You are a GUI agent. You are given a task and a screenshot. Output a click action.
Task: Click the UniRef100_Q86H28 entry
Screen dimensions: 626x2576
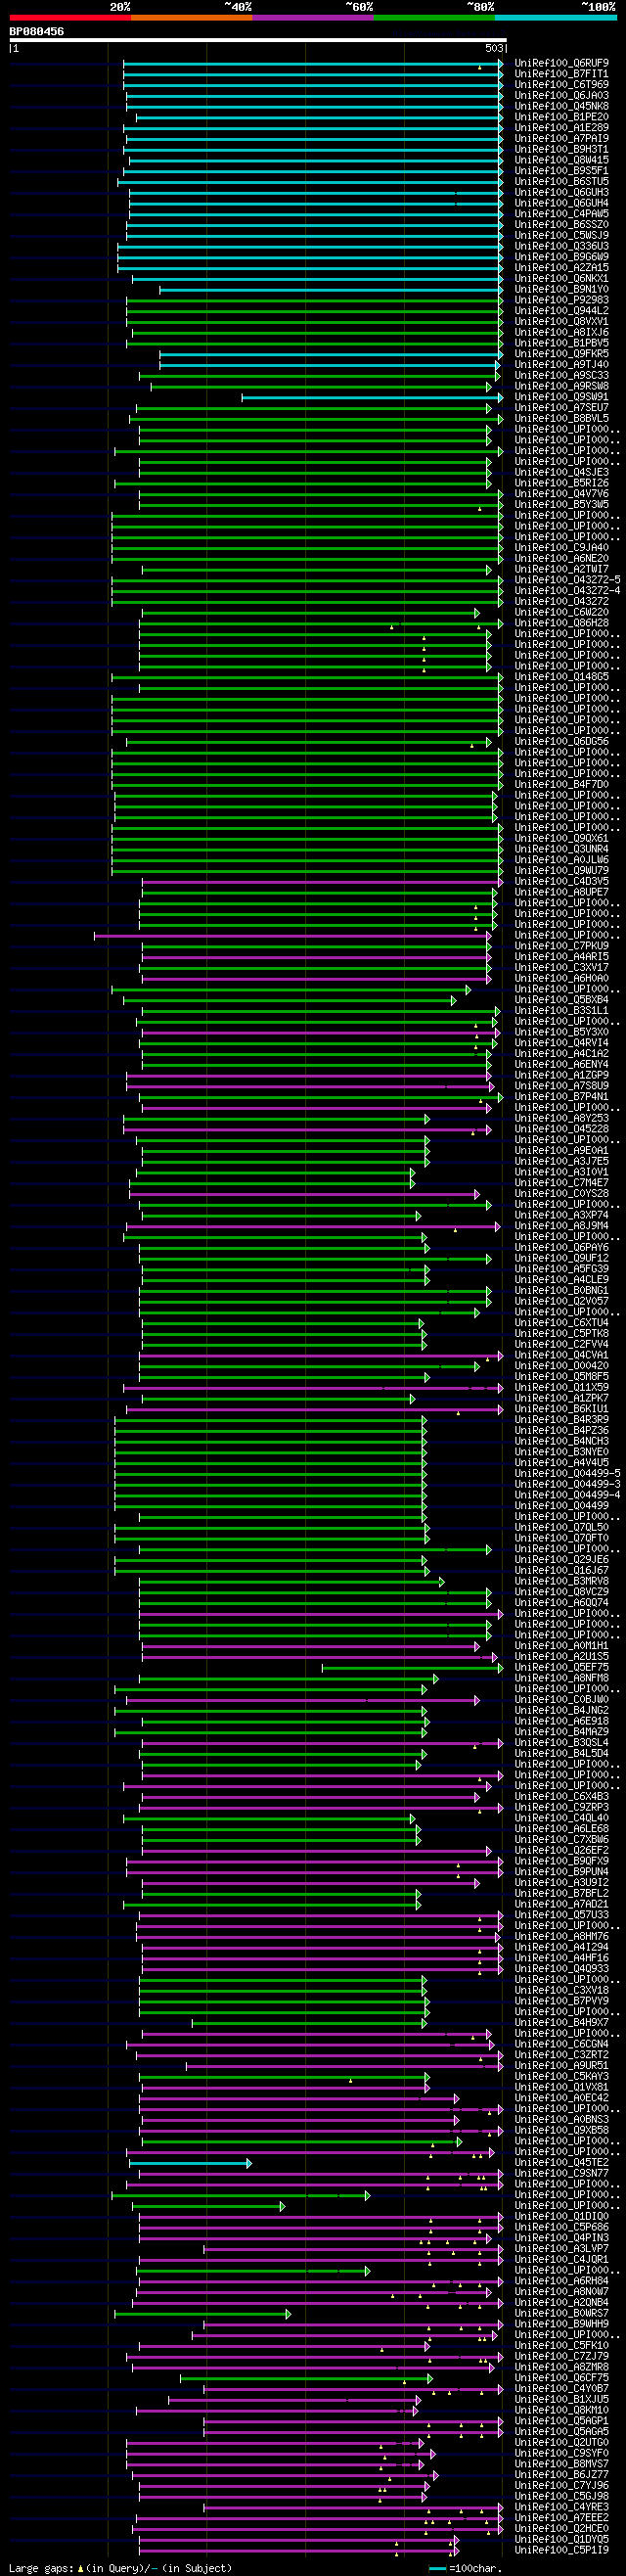click(x=562, y=623)
